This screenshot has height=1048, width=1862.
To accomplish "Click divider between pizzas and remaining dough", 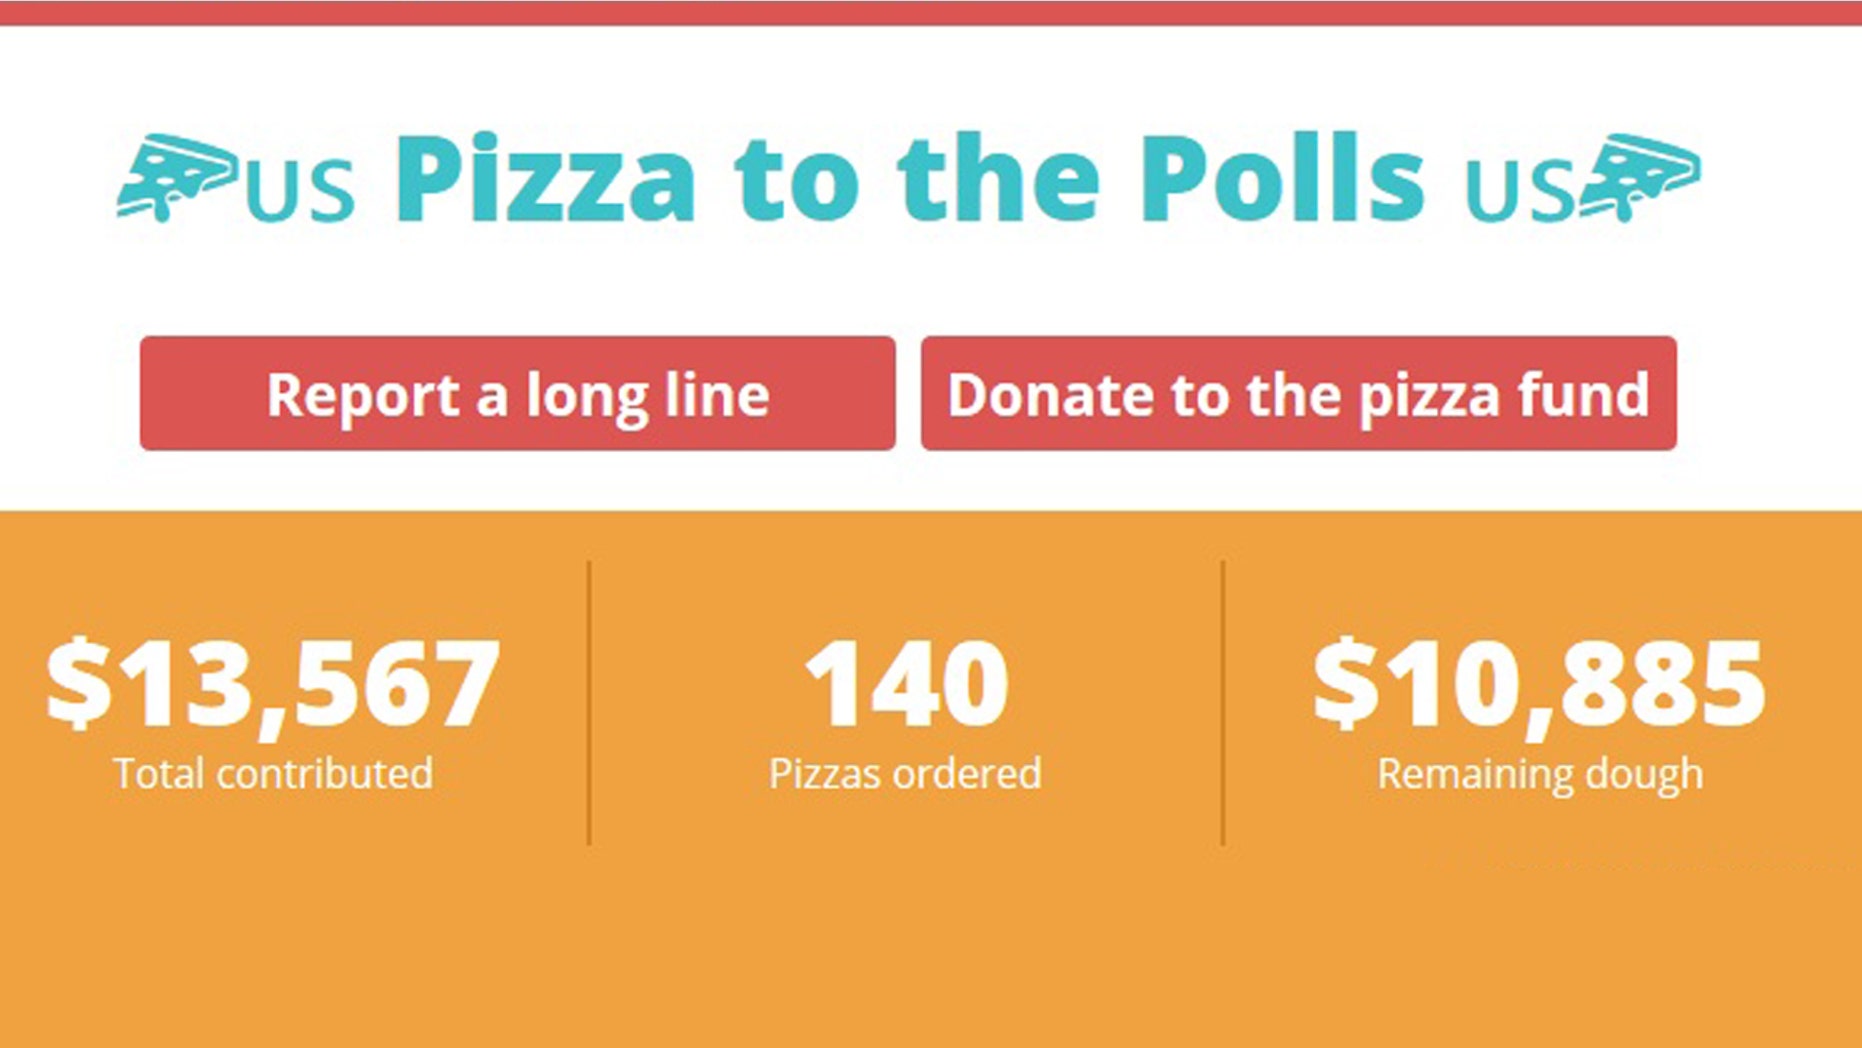I will click(x=1223, y=703).
